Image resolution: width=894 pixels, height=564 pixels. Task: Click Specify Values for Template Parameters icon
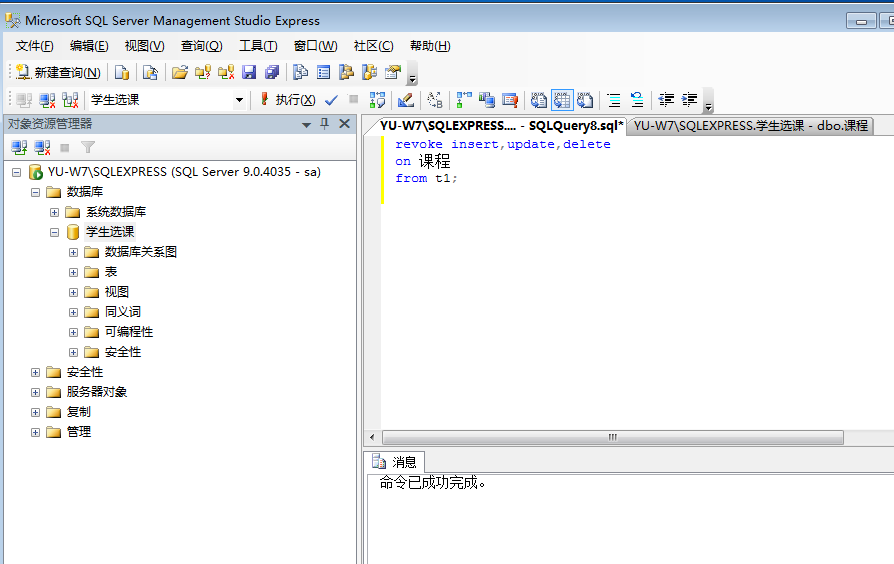coord(435,100)
